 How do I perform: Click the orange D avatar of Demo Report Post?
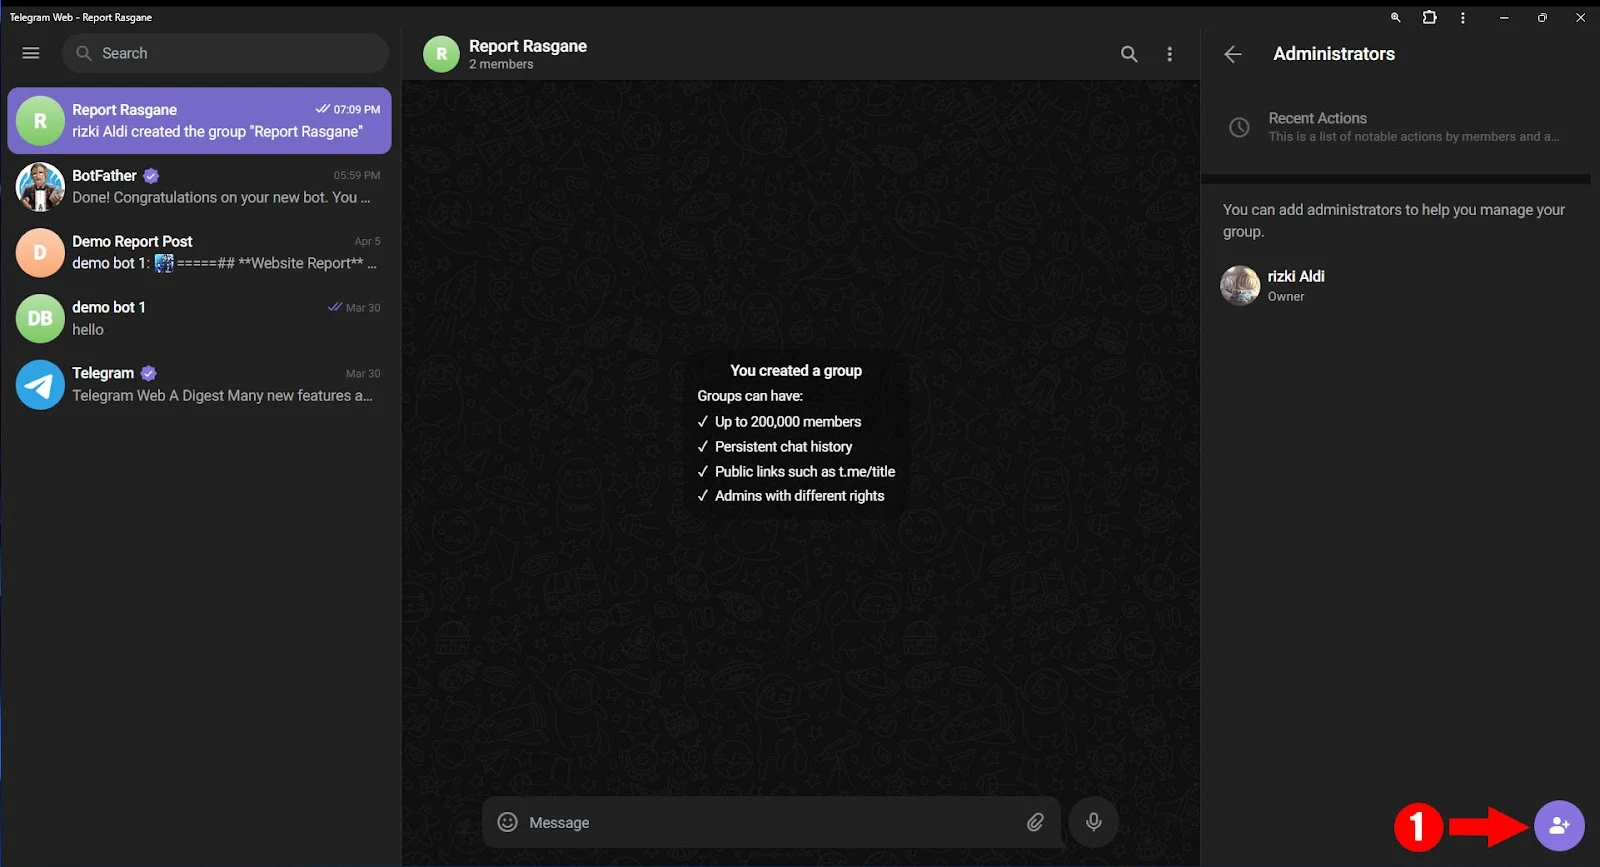[40, 253]
